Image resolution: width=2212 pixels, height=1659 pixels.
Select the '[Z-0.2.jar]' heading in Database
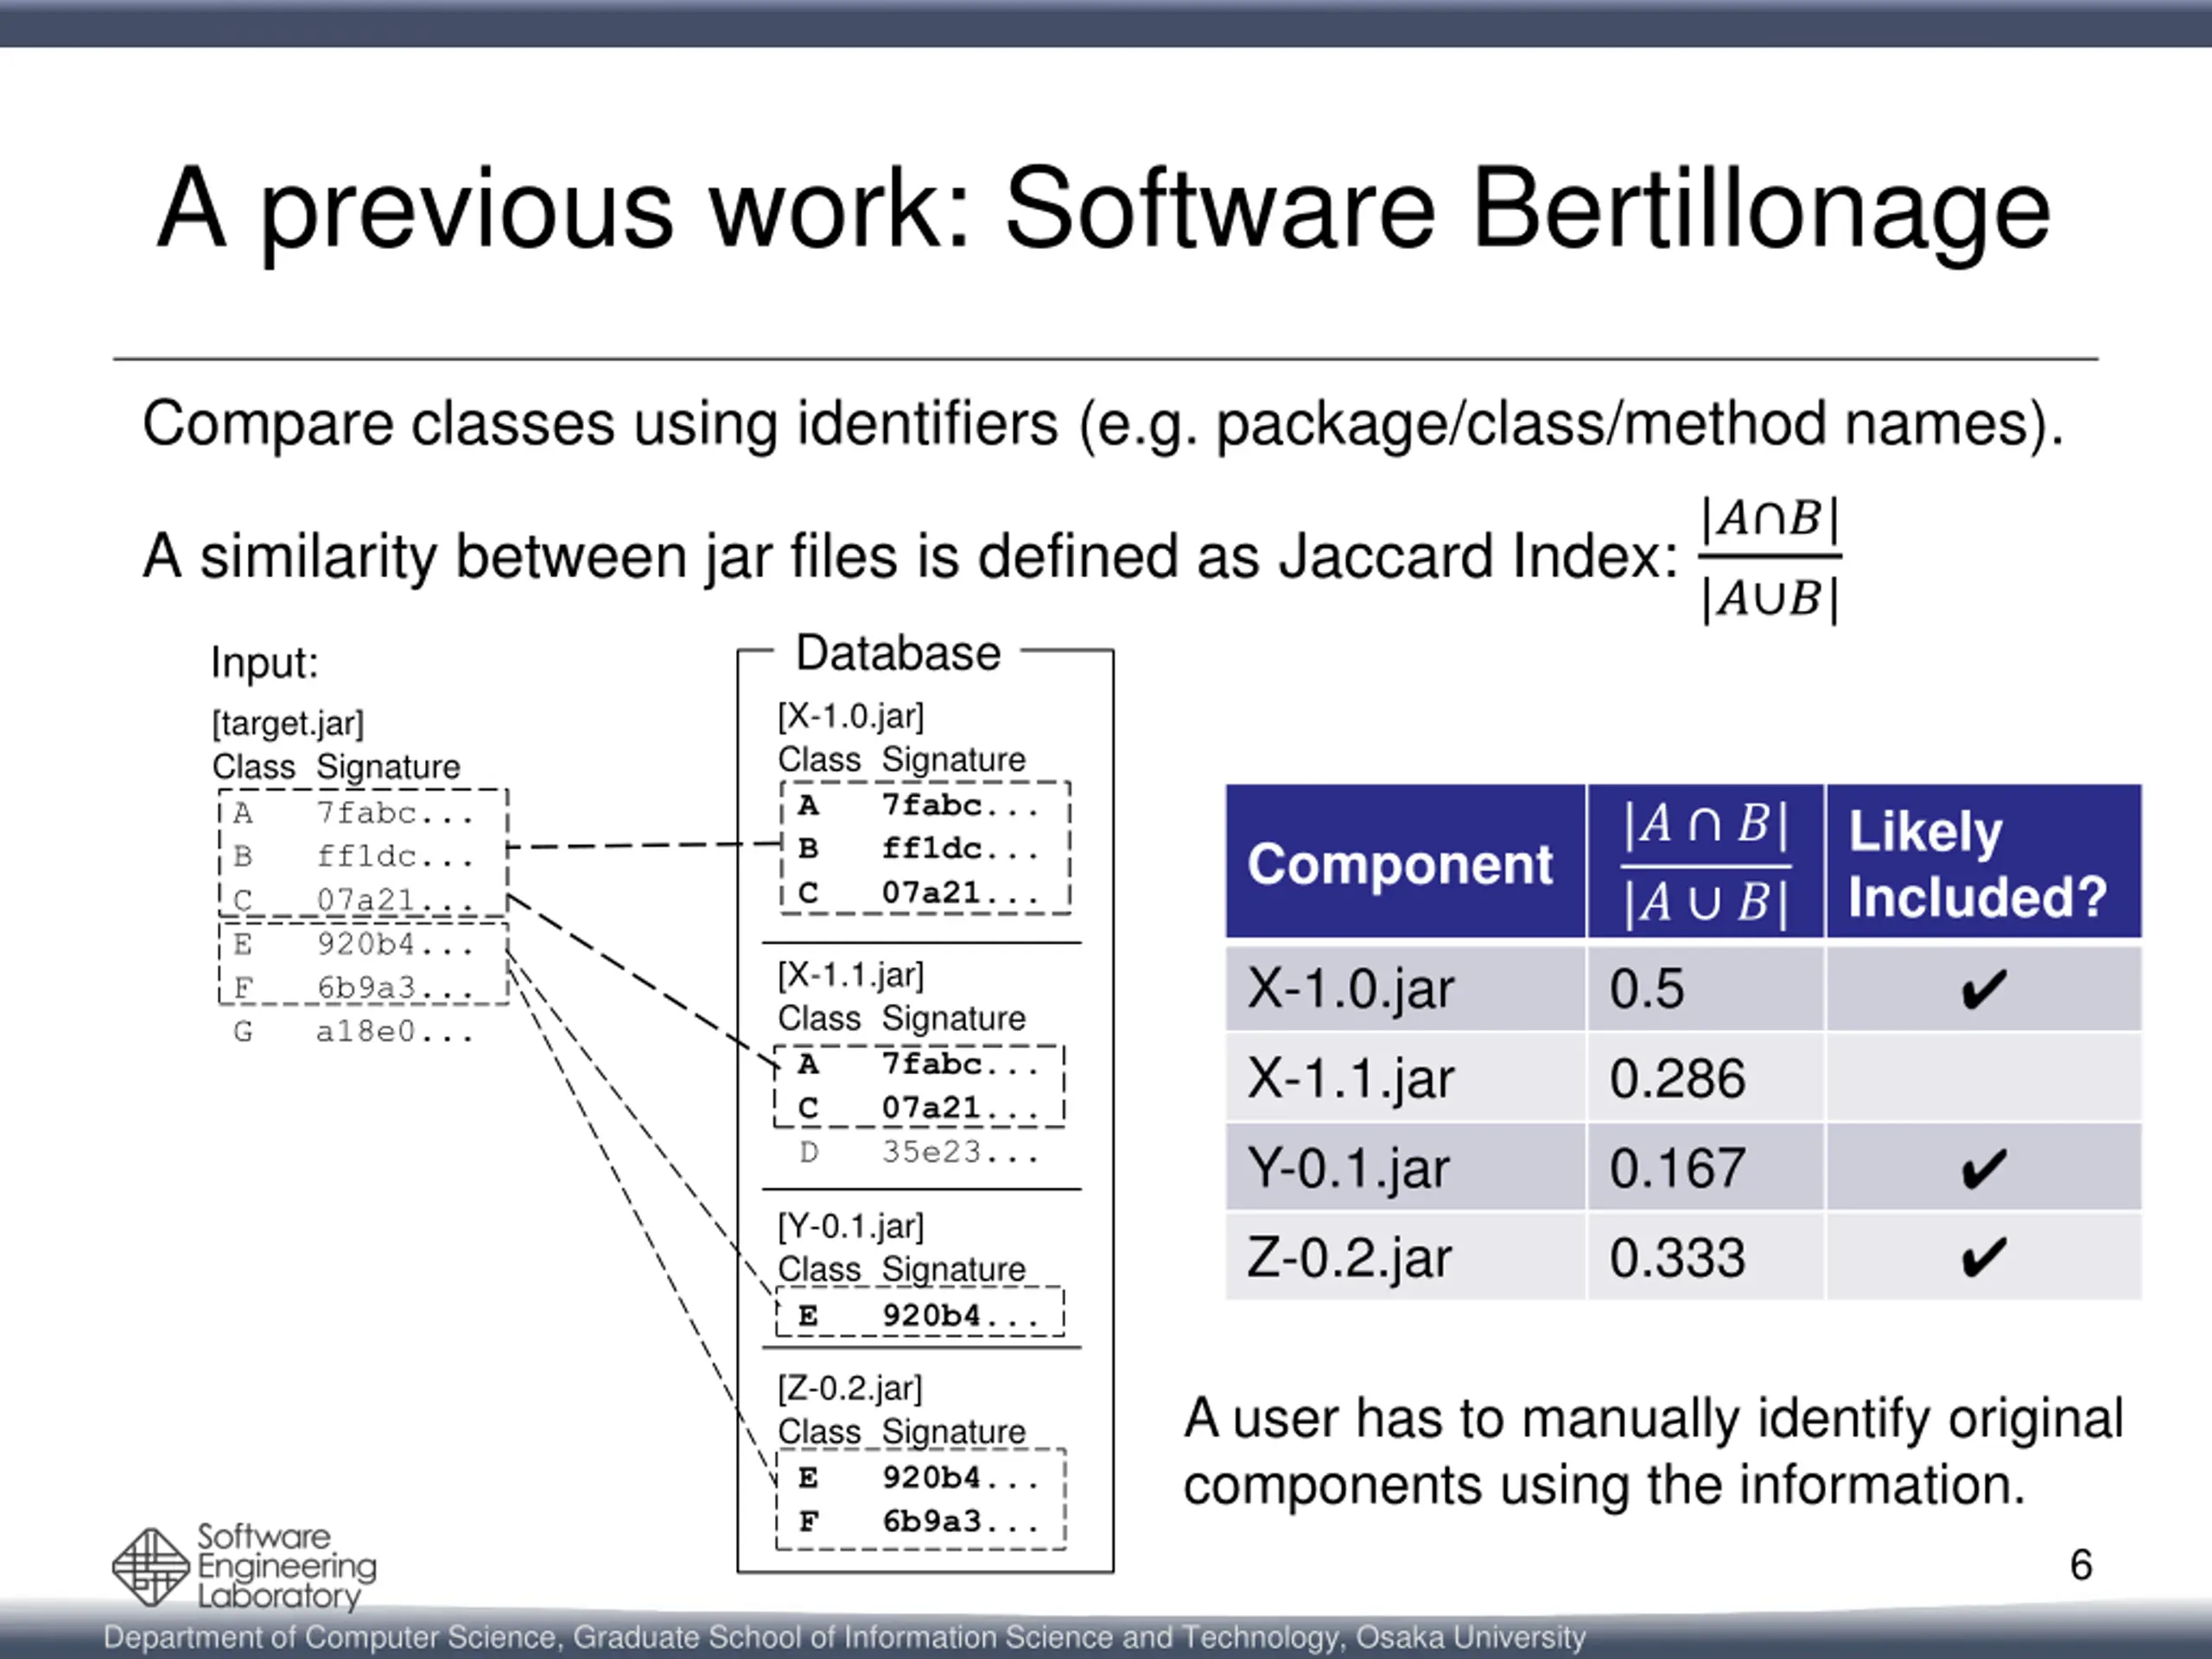click(x=851, y=1388)
